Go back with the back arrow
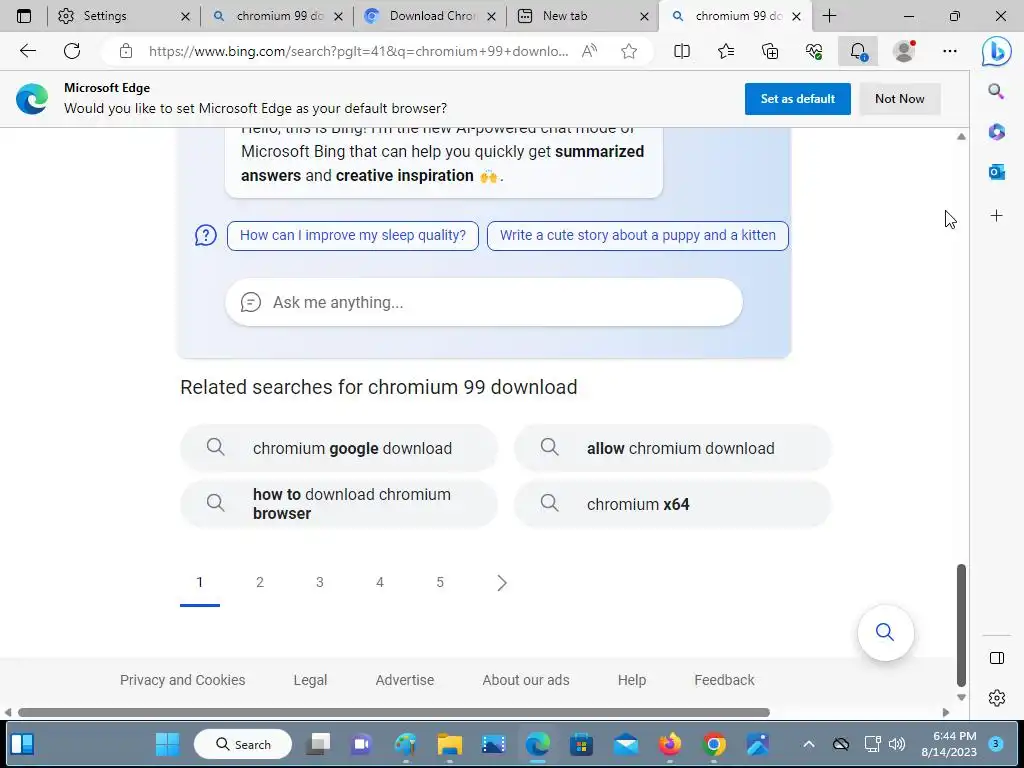Viewport: 1024px width, 768px height. (x=27, y=50)
